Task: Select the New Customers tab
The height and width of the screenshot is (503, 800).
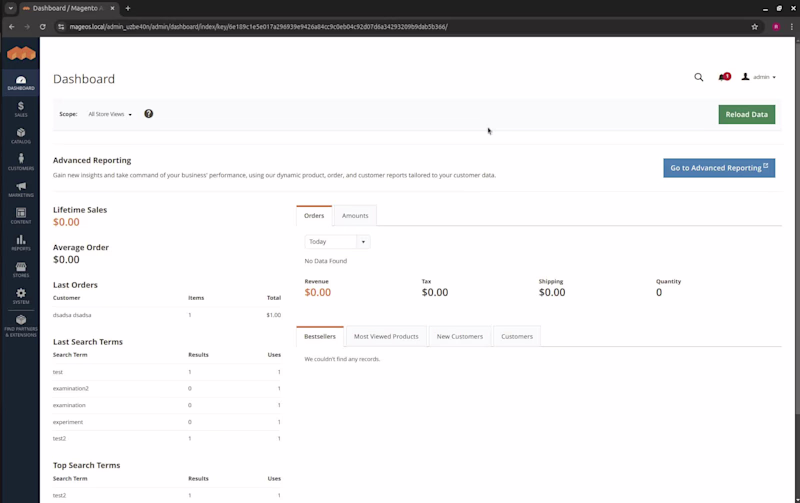Action: point(460,337)
